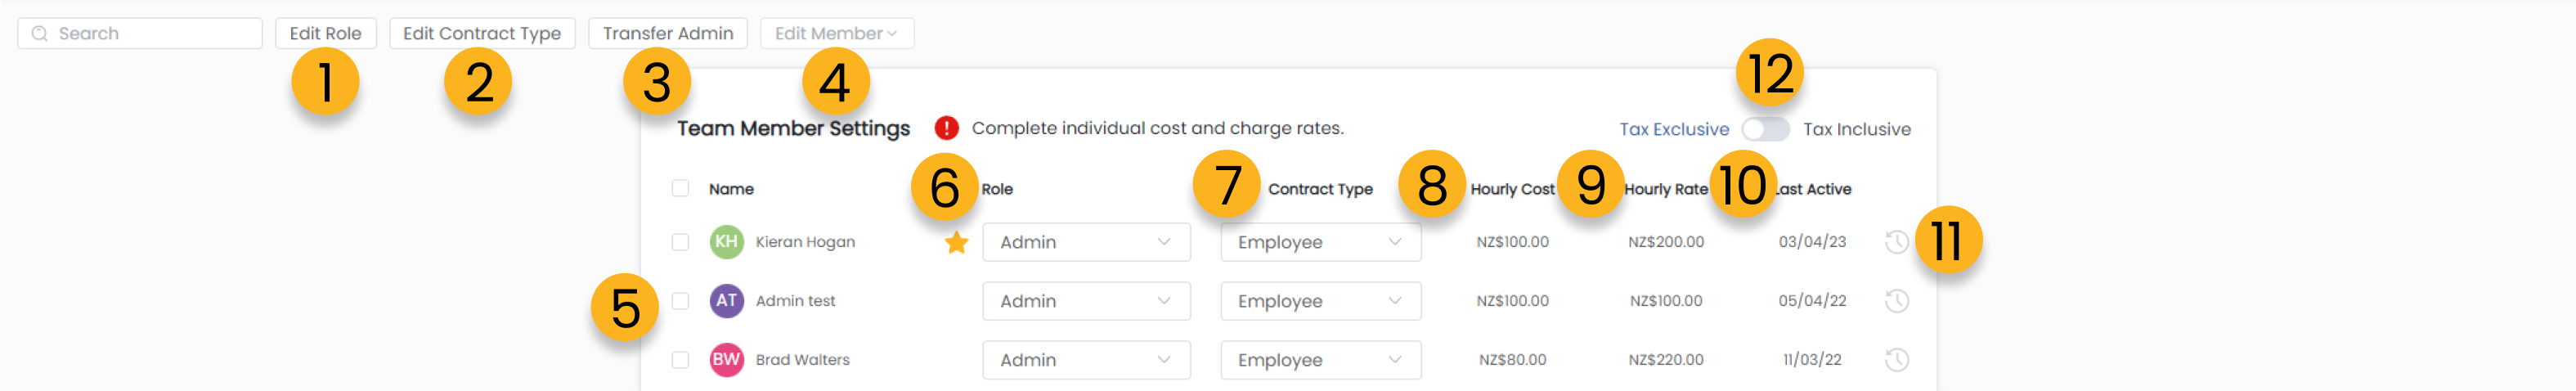This screenshot has height=391, width=2576.
Task: Click the Hourly Rate column header
Action: point(1665,189)
